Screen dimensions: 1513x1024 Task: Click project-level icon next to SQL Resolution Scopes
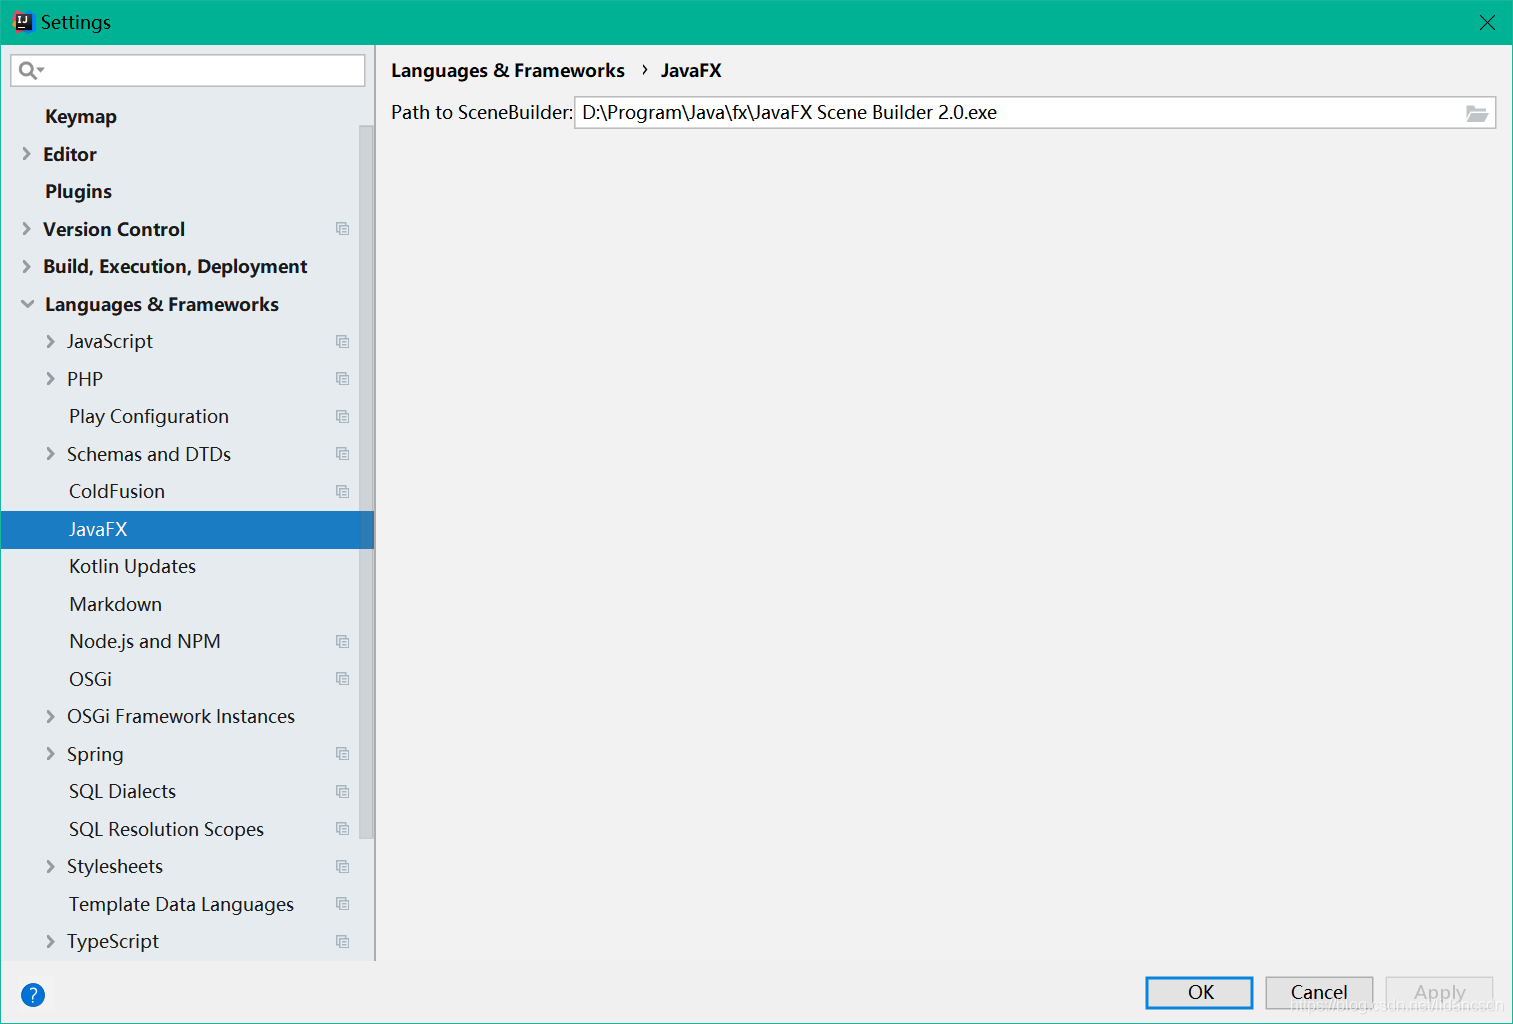[343, 829]
